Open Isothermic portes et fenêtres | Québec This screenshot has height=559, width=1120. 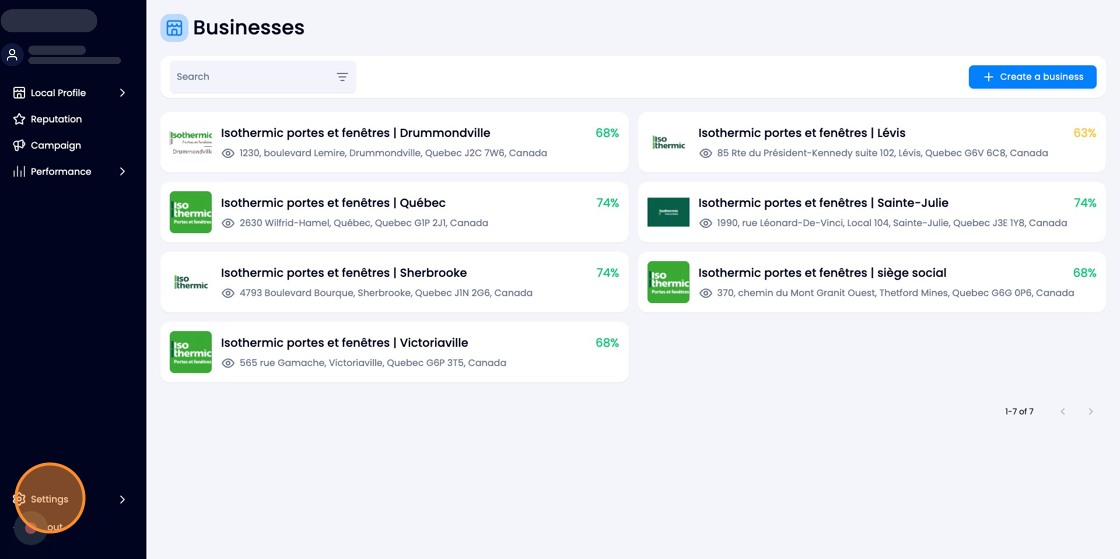pyautogui.click(x=334, y=203)
